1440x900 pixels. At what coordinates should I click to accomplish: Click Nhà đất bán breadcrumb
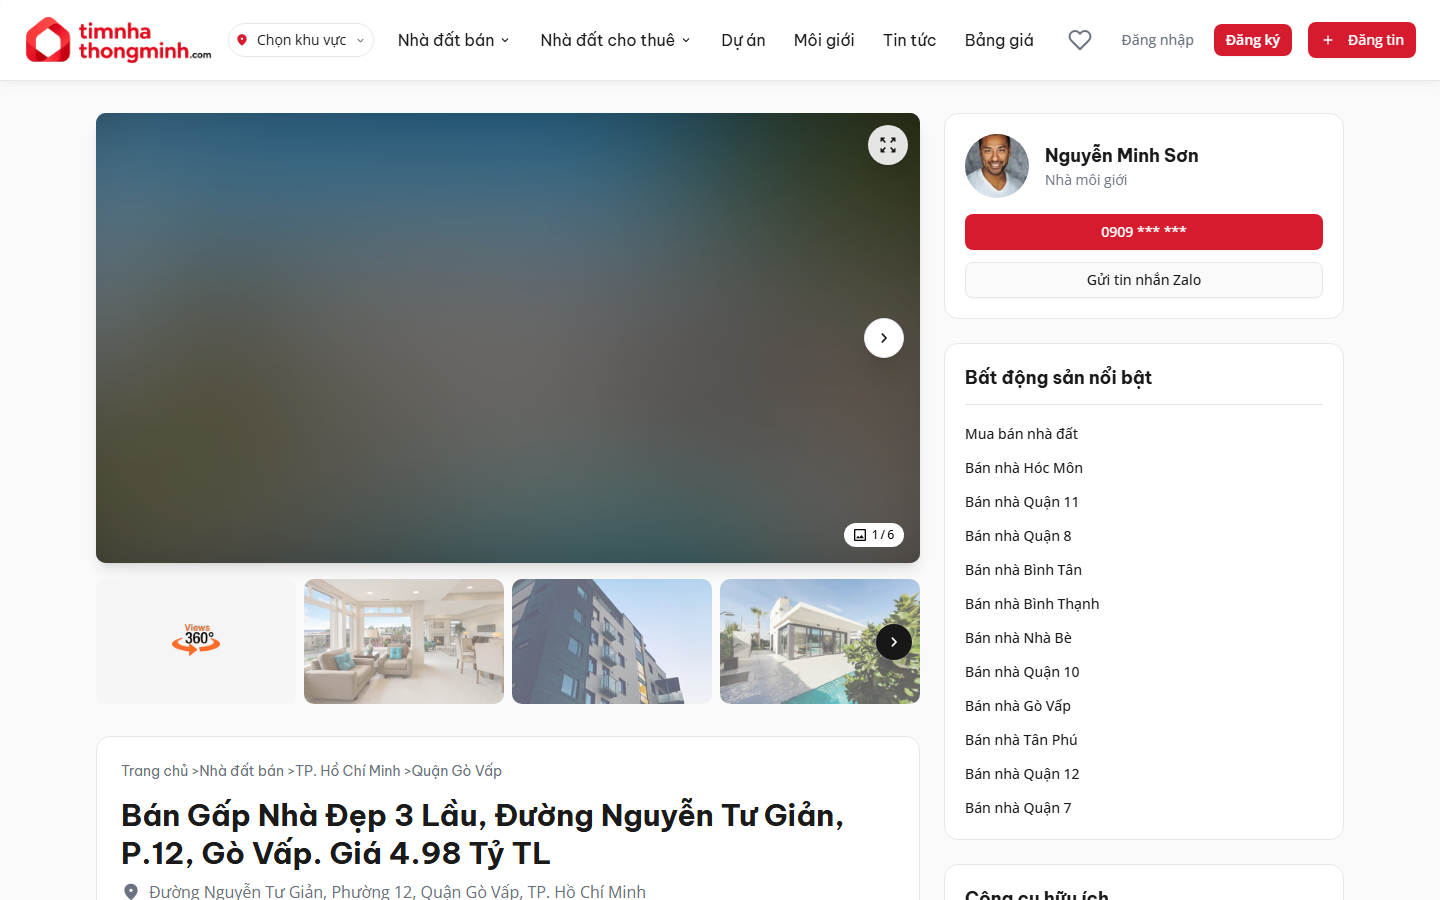(x=241, y=771)
